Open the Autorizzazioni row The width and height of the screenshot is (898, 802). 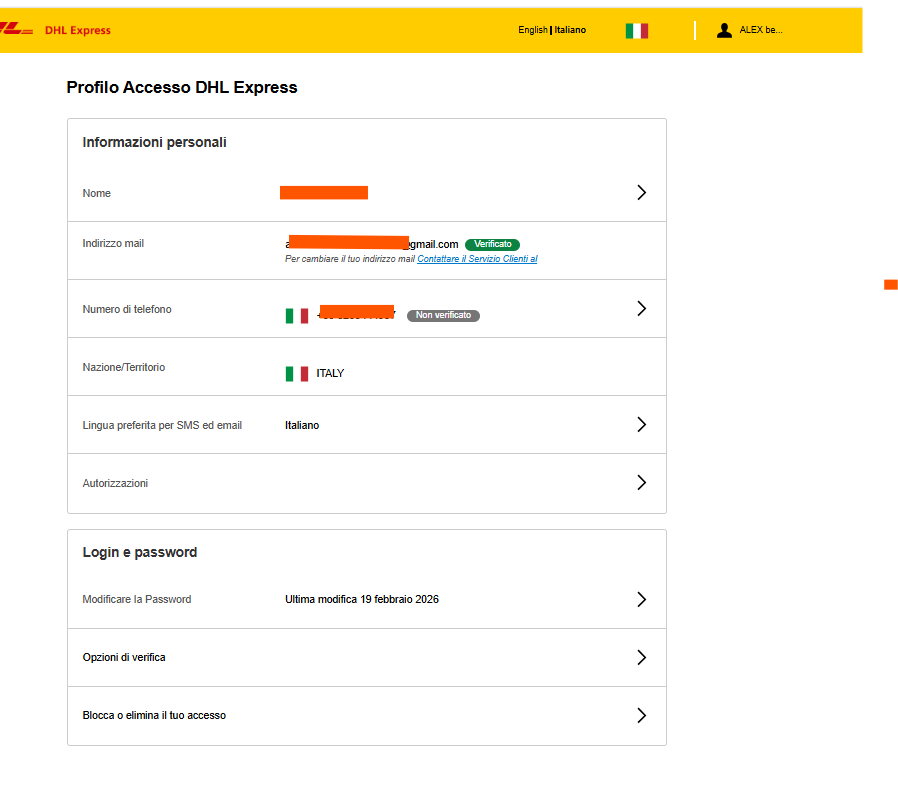tap(367, 483)
